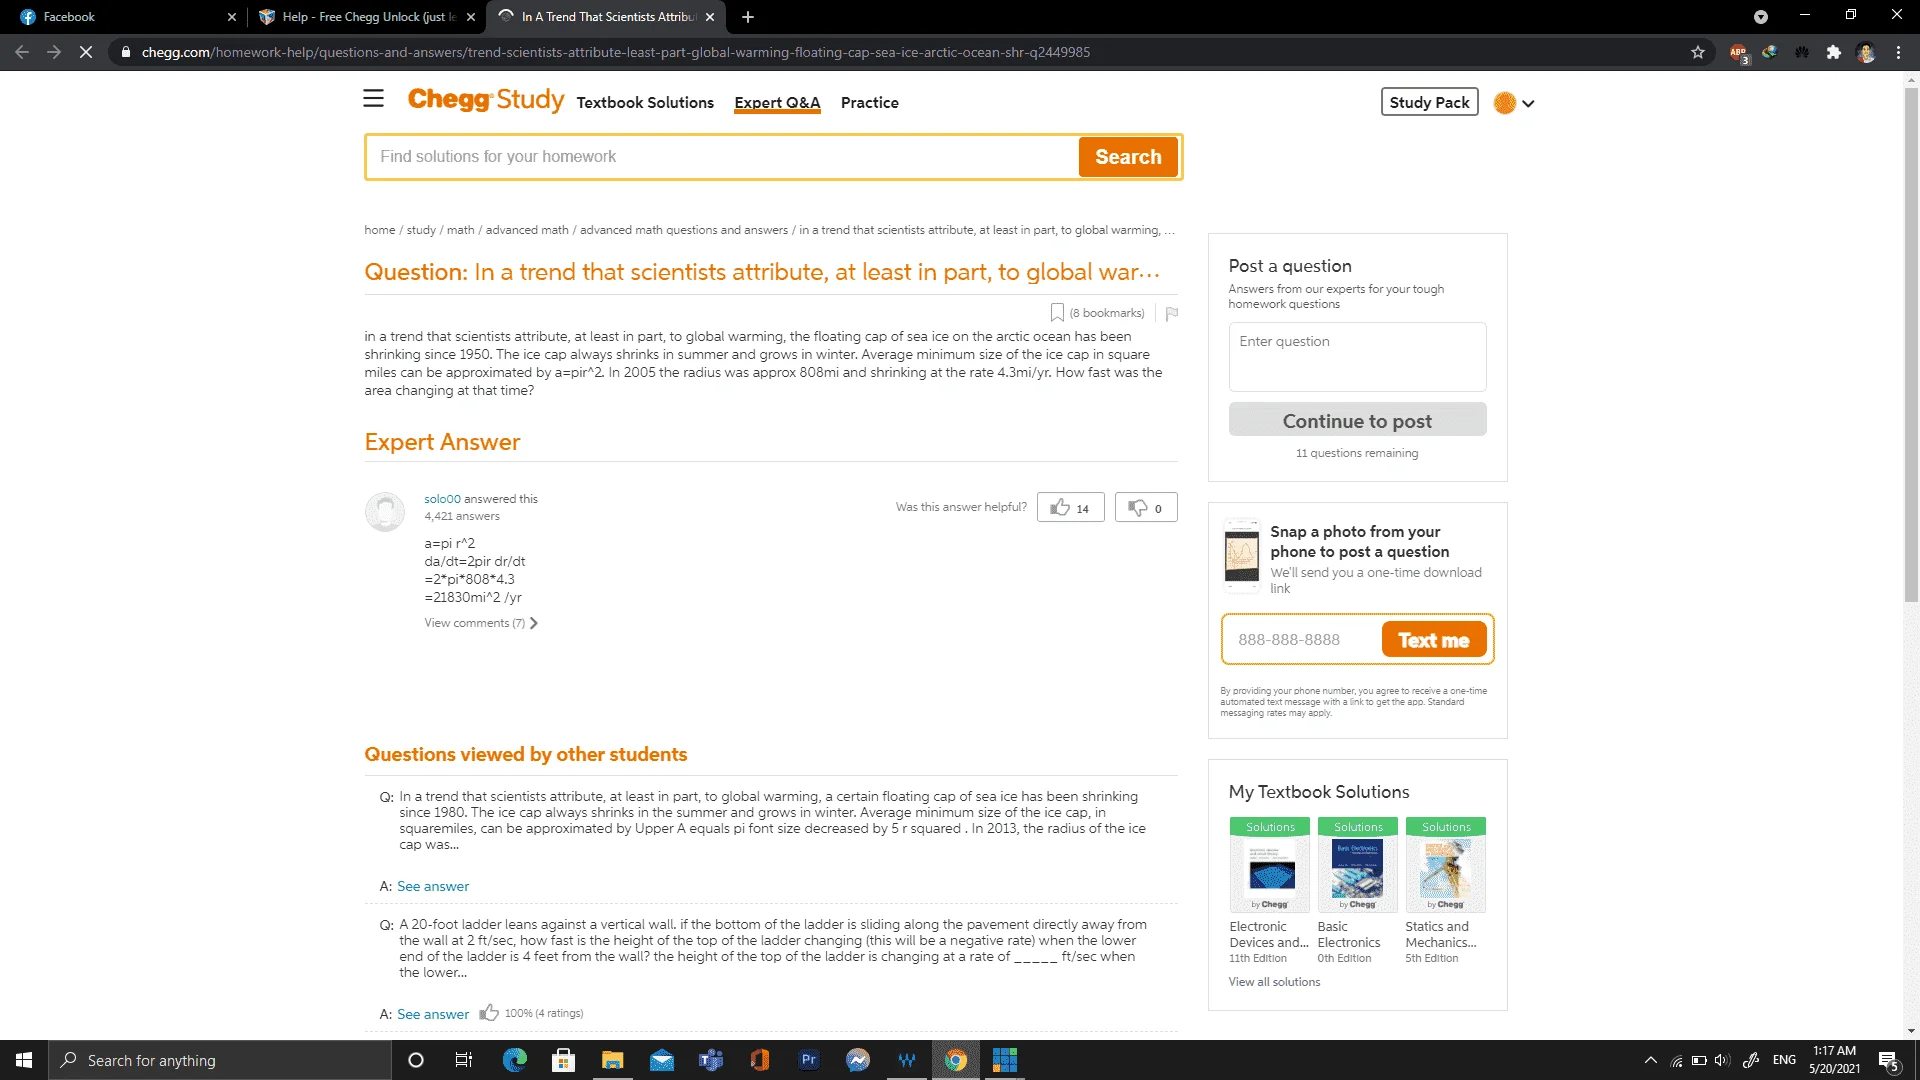Image resolution: width=1920 pixels, height=1080 pixels.
Task: Expand the account dropdown next to avatar
Action: (1528, 103)
